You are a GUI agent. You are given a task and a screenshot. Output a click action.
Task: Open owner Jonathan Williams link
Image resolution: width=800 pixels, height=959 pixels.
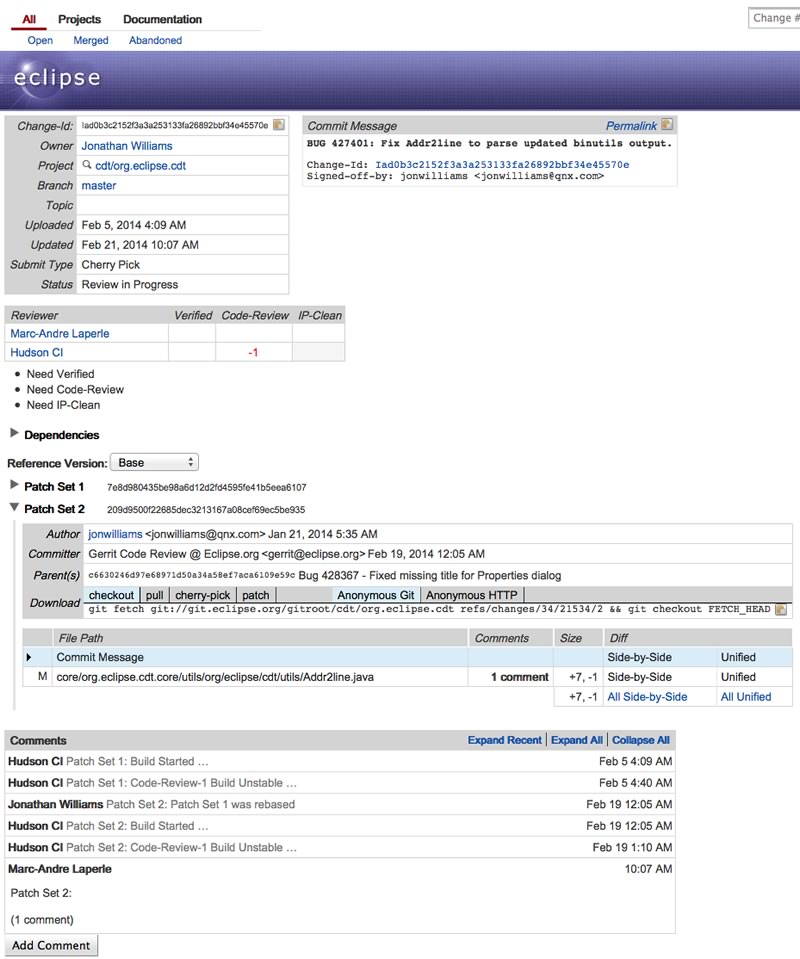[126, 146]
